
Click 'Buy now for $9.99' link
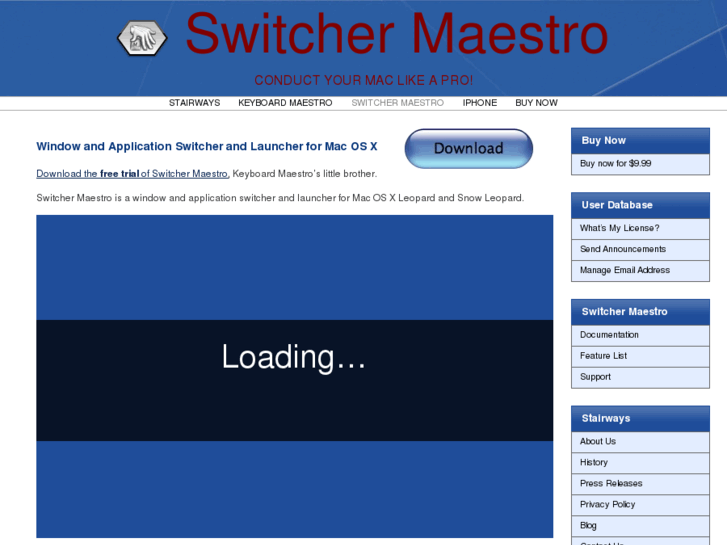pos(640,164)
